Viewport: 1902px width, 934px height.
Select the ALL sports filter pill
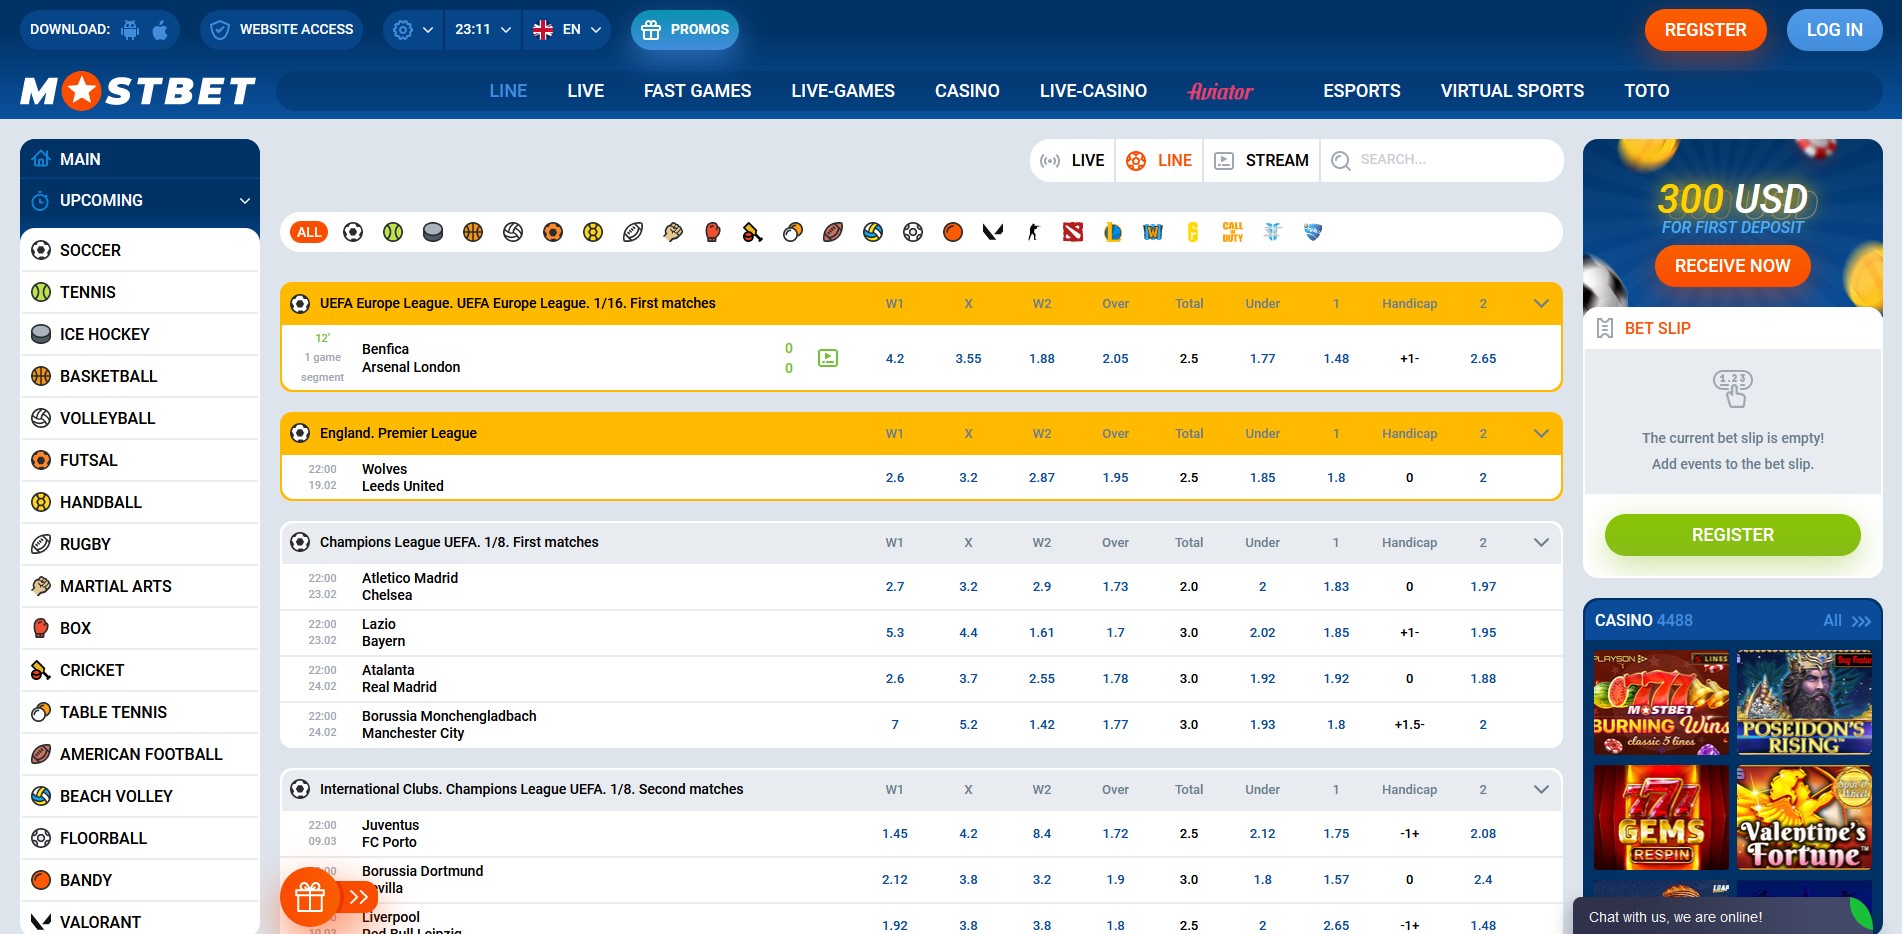point(309,232)
